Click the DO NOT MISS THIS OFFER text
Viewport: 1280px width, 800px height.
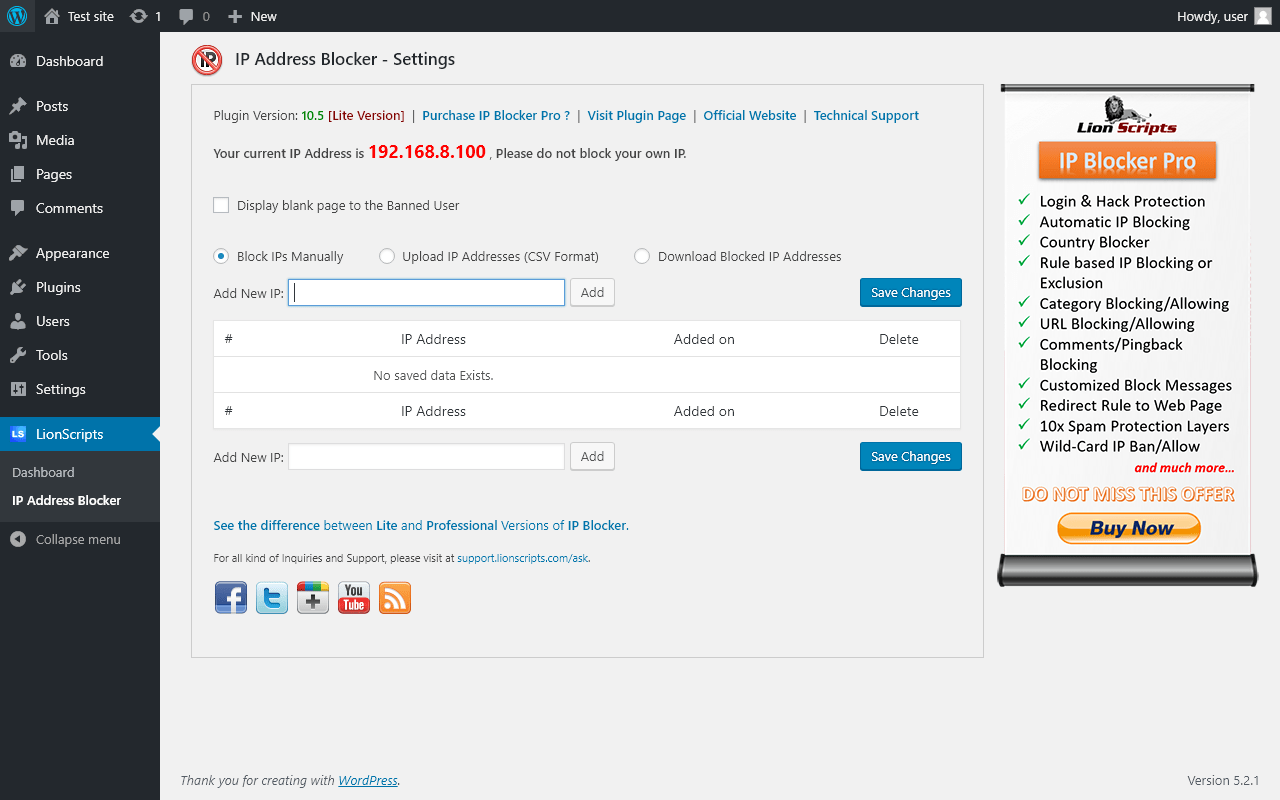[x=1128, y=494]
